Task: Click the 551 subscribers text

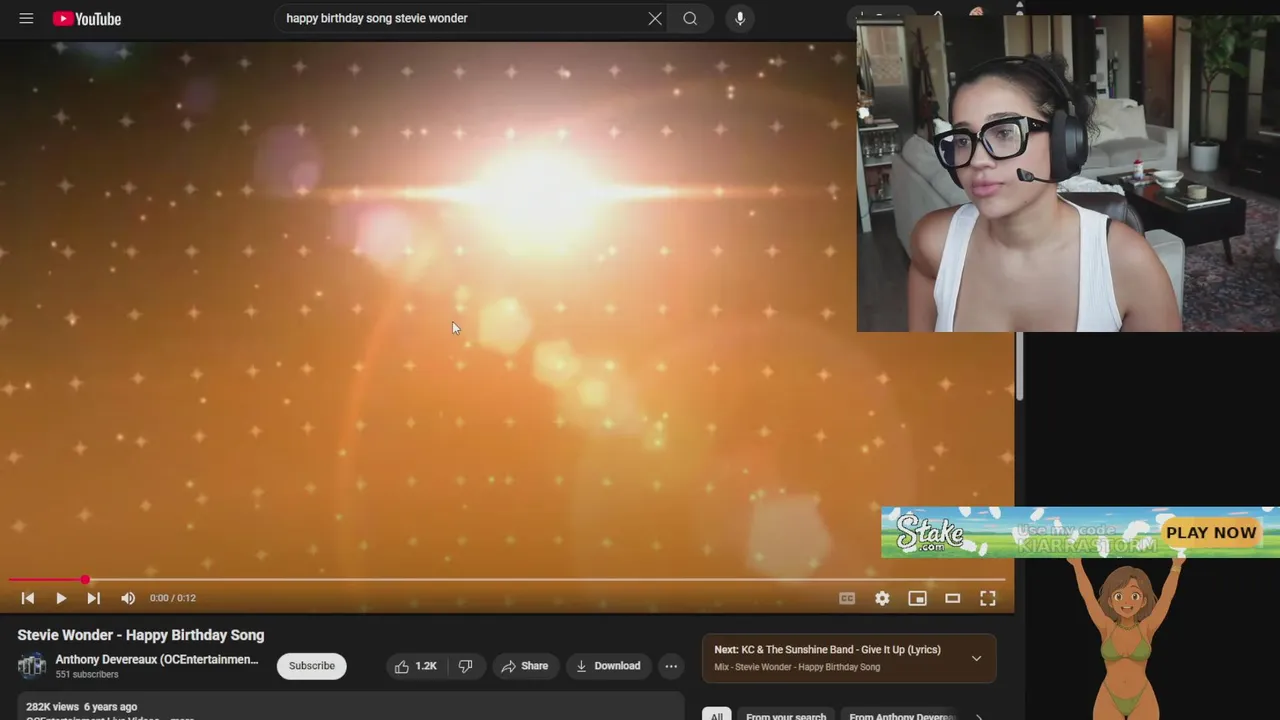Action: 87,675
